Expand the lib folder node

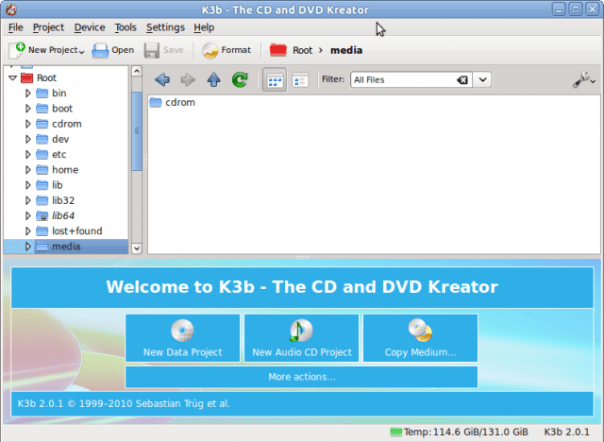tap(28, 185)
